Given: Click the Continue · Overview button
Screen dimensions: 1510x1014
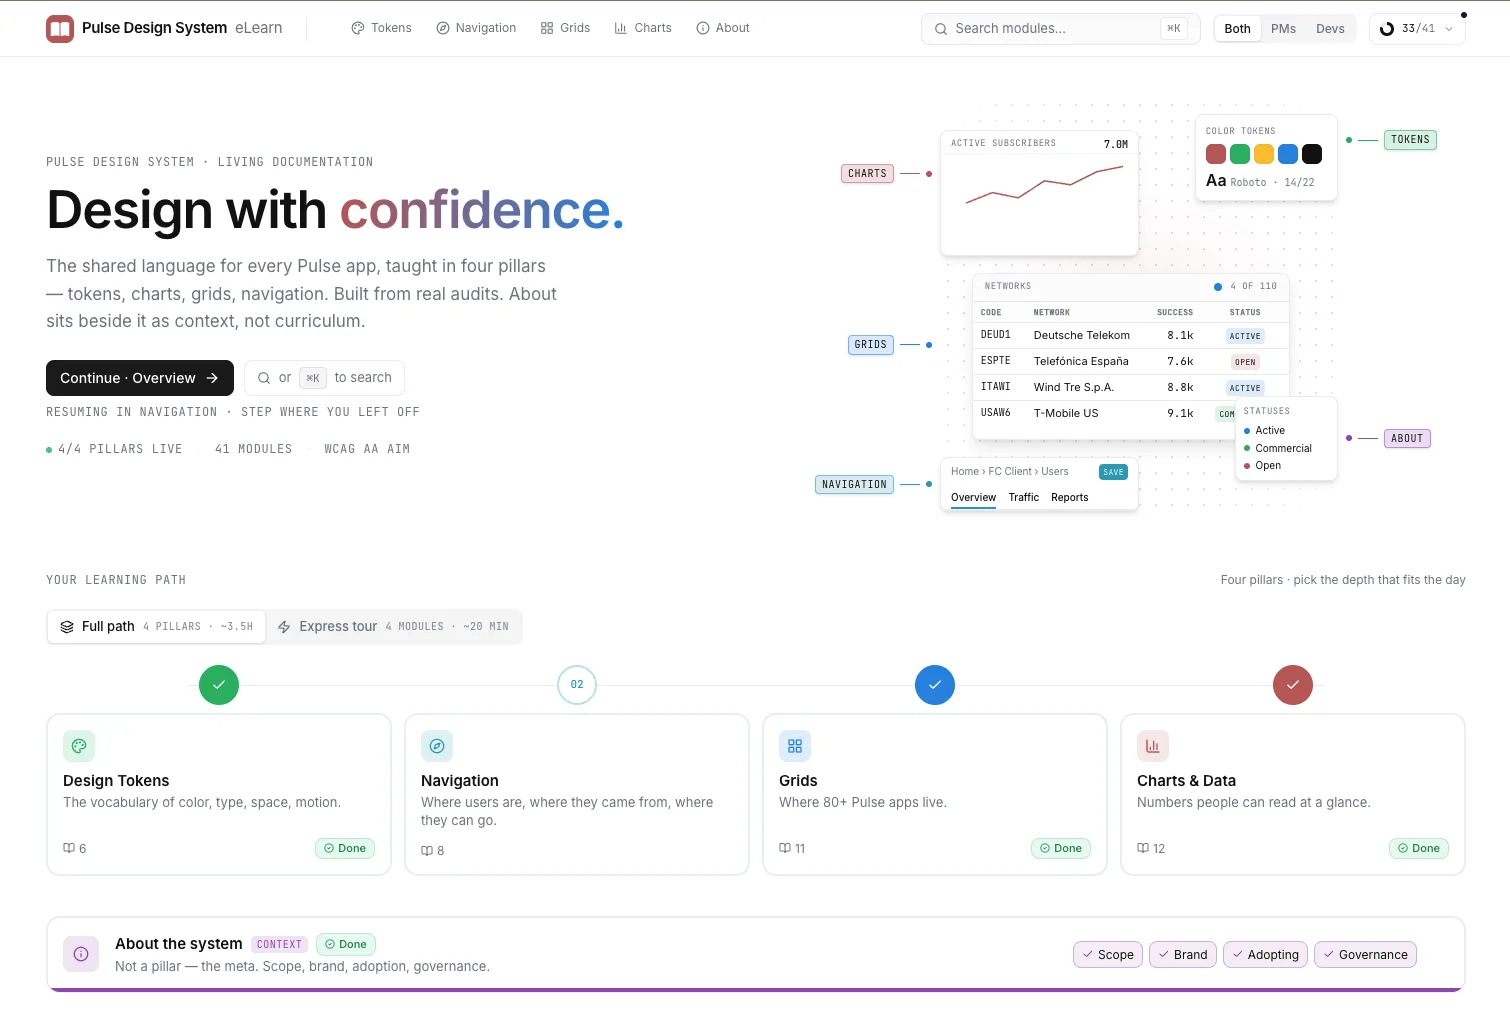Looking at the screenshot, I should [x=140, y=378].
